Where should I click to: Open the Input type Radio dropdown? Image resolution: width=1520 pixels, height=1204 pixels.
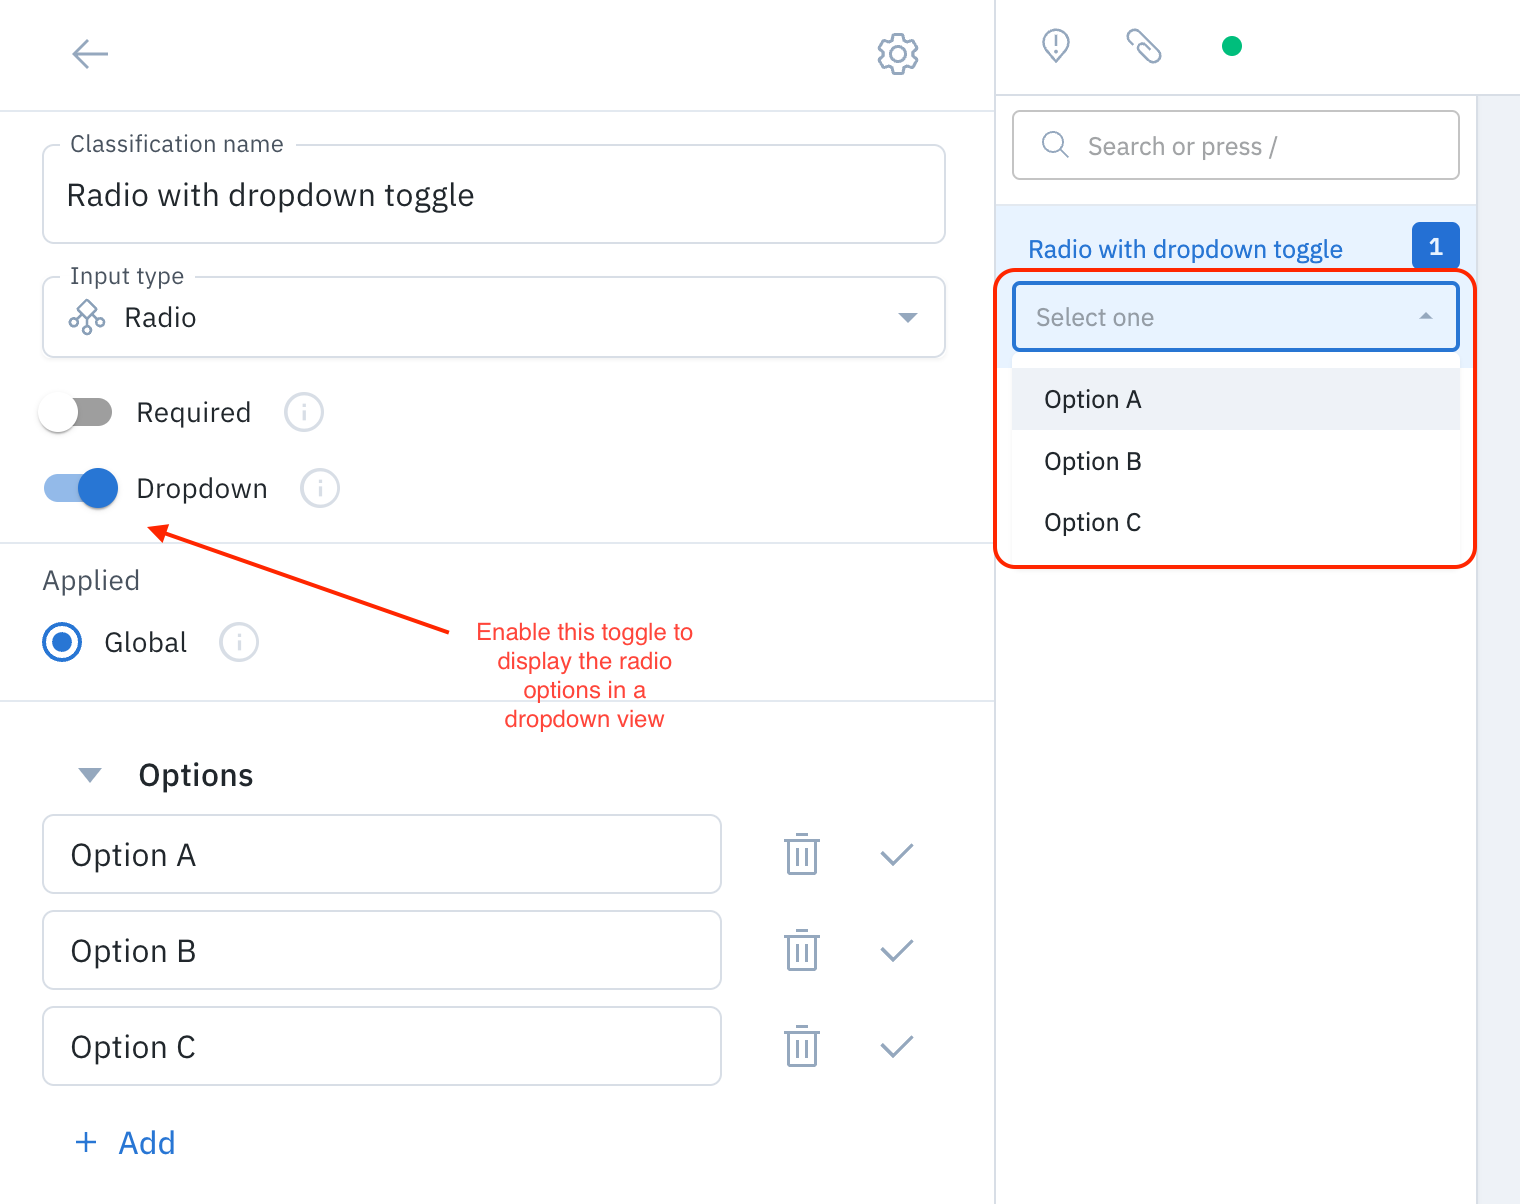(x=494, y=317)
